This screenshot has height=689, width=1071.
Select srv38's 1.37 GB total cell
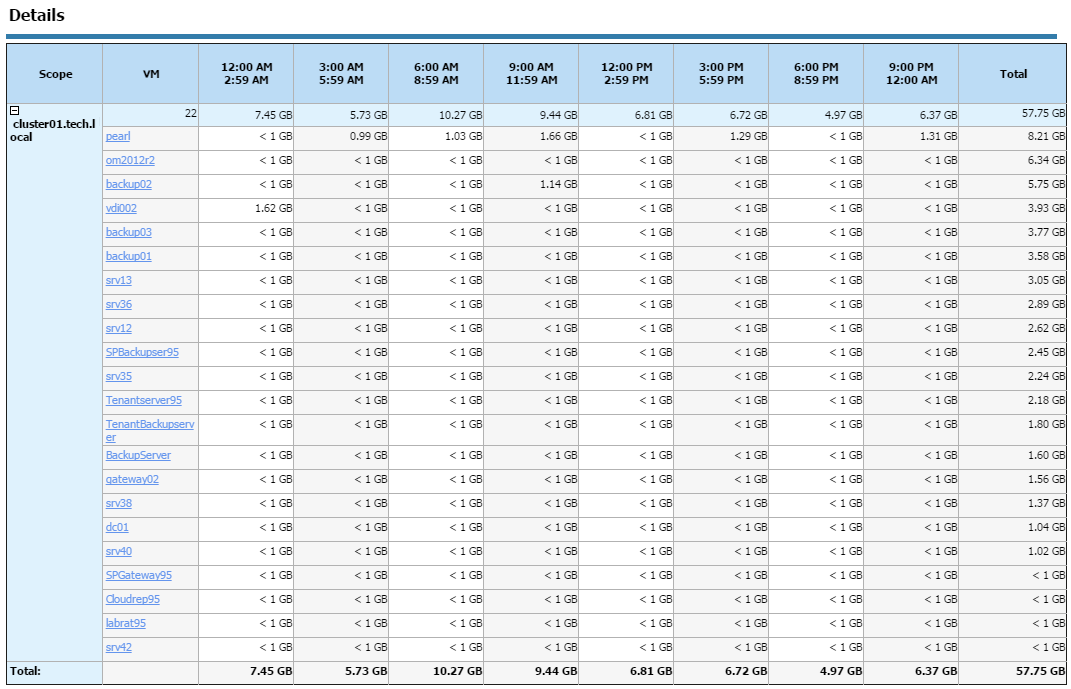1013,503
